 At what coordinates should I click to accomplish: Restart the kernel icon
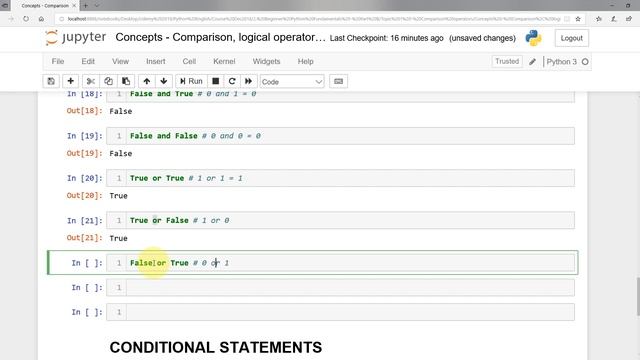point(232,81)
